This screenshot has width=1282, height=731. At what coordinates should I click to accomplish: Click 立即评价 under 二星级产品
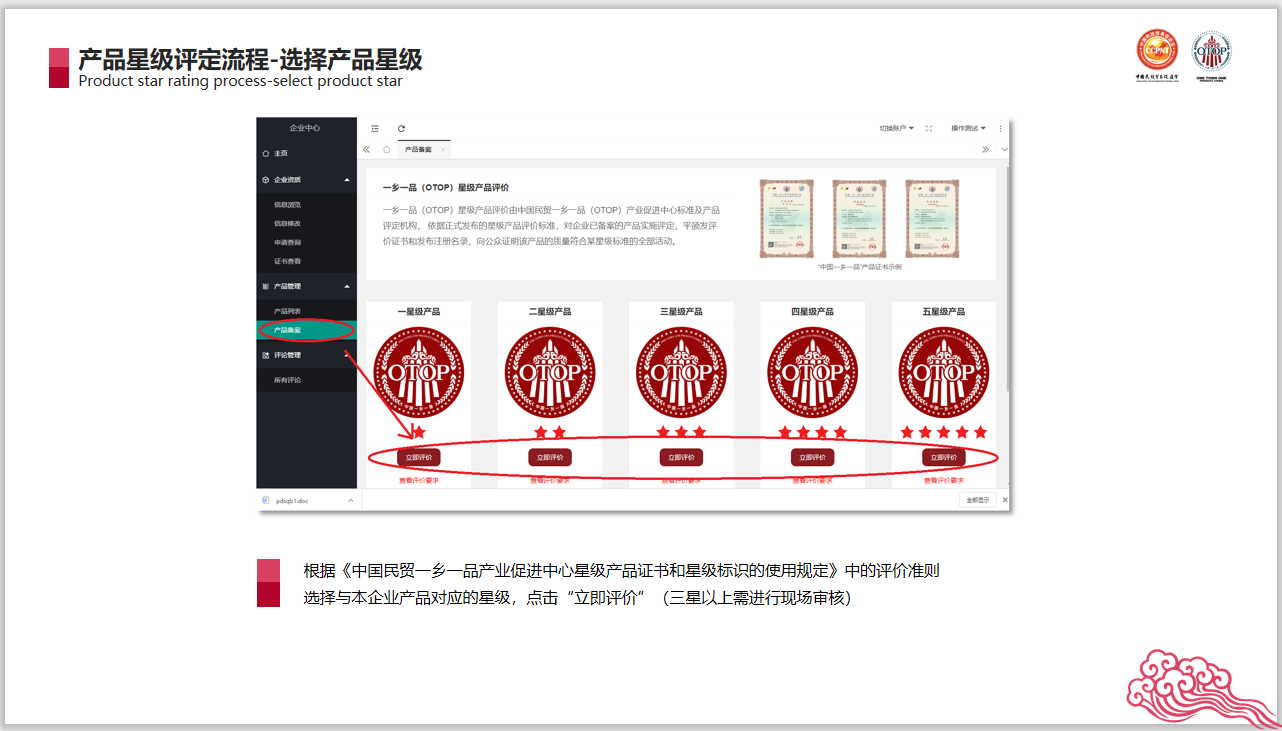point(550,457)
